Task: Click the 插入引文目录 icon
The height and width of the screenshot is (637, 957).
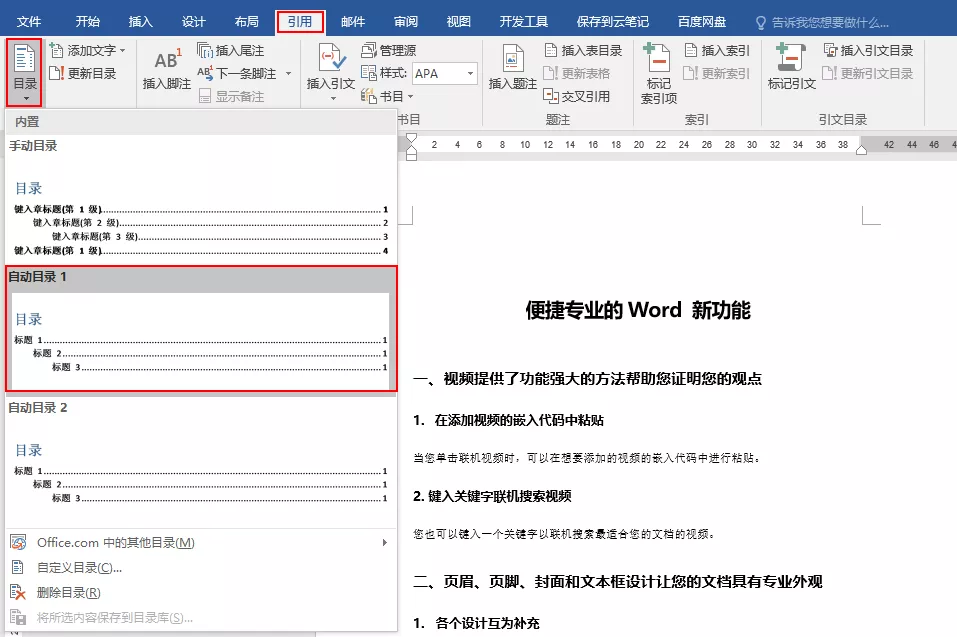Action: (x=880, y=50)
